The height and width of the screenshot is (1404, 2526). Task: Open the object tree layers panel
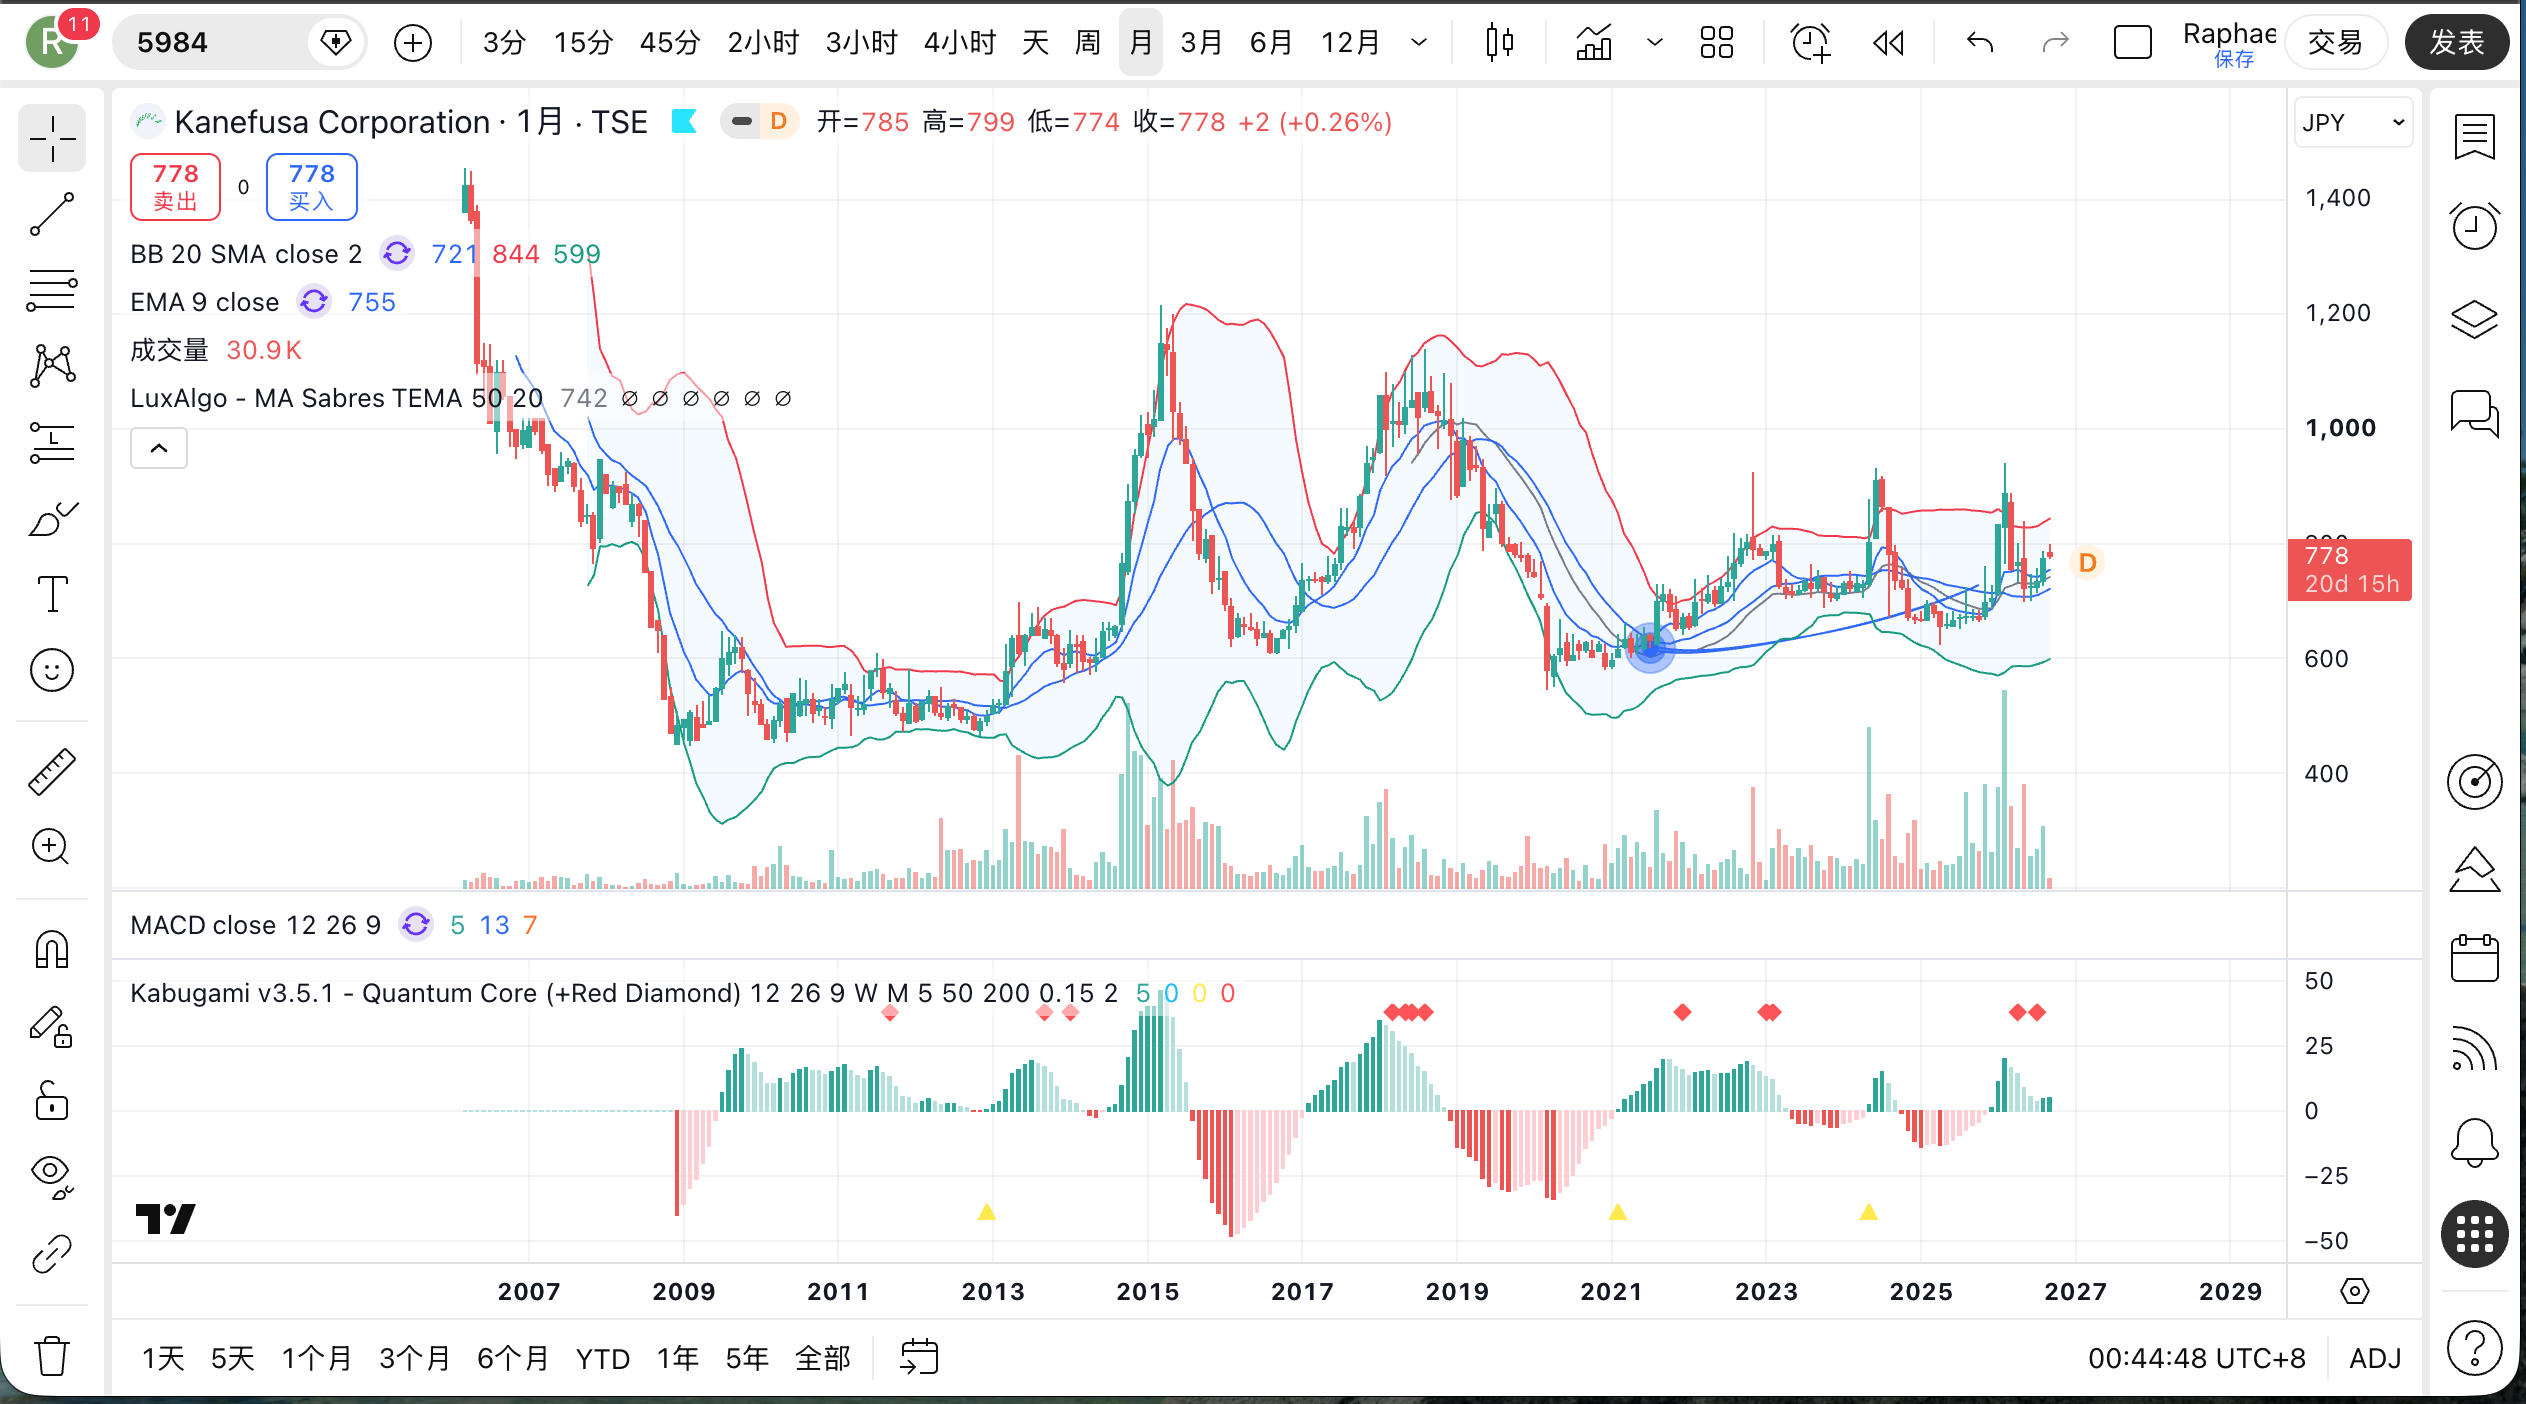point(2474,319)
